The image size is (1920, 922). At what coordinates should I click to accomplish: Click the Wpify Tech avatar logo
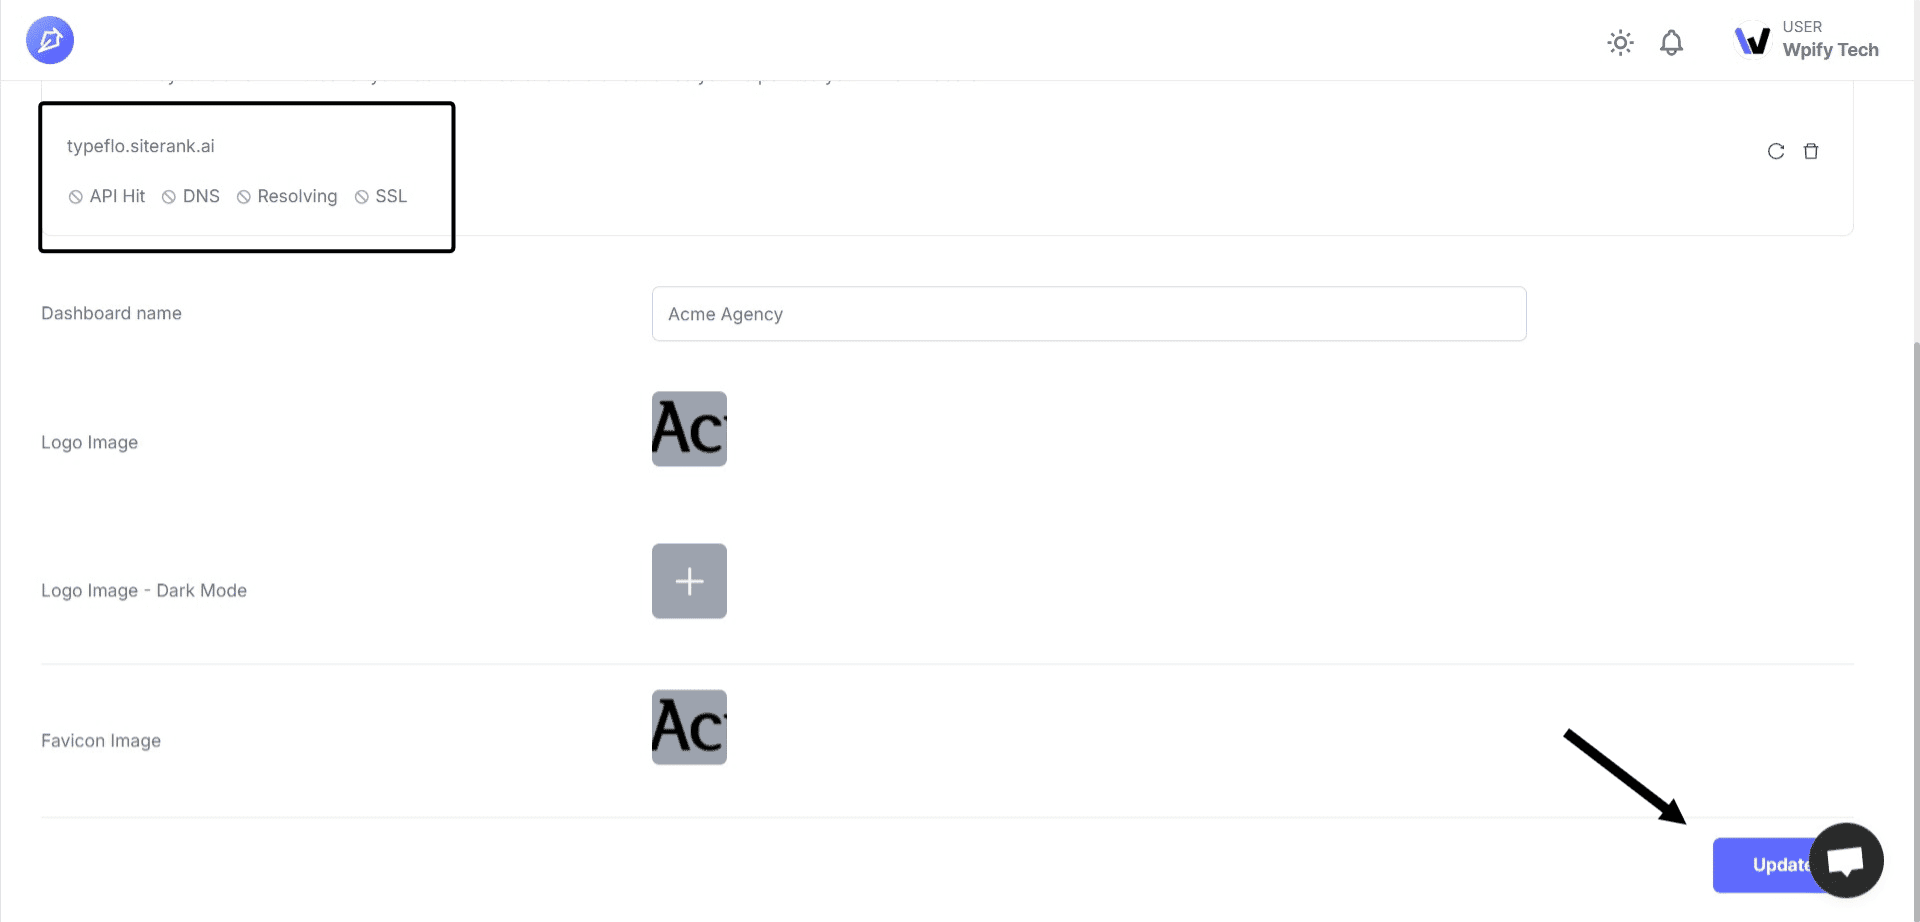tap(1752, 41)
